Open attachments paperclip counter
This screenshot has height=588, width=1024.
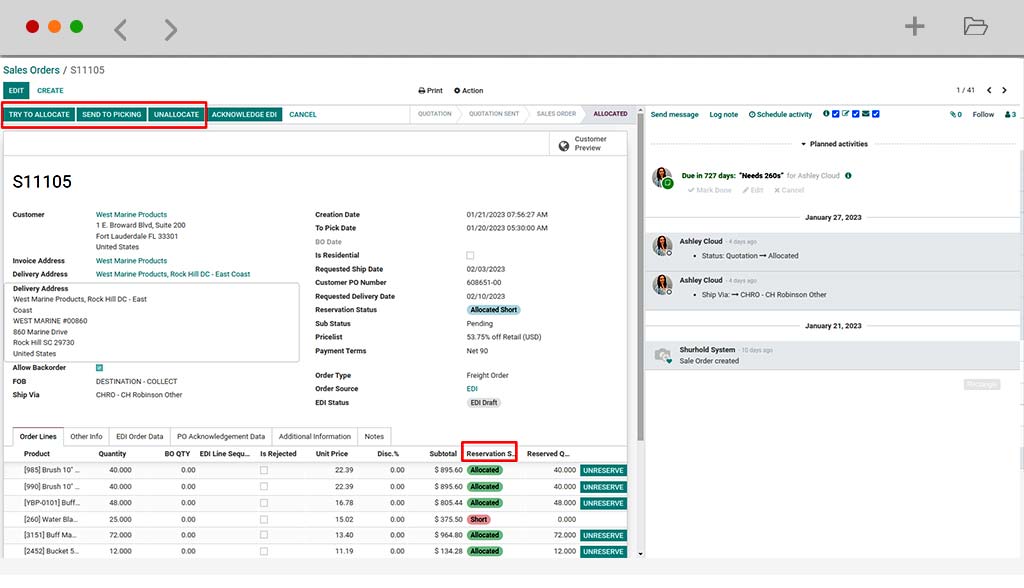pyautogui.click(x=955, y=114)
